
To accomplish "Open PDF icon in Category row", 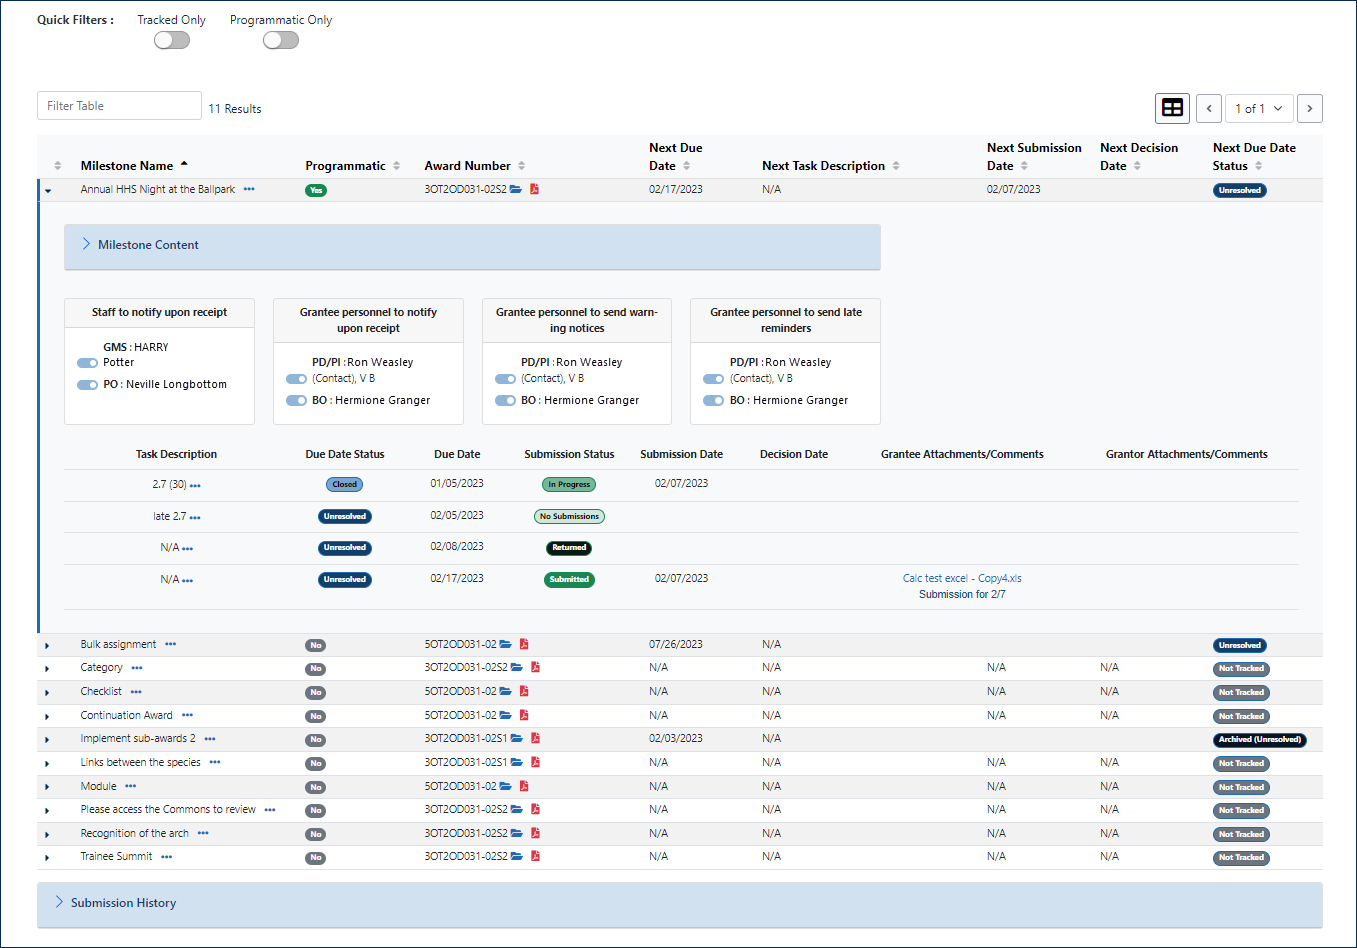I will (x=535, y=667).
